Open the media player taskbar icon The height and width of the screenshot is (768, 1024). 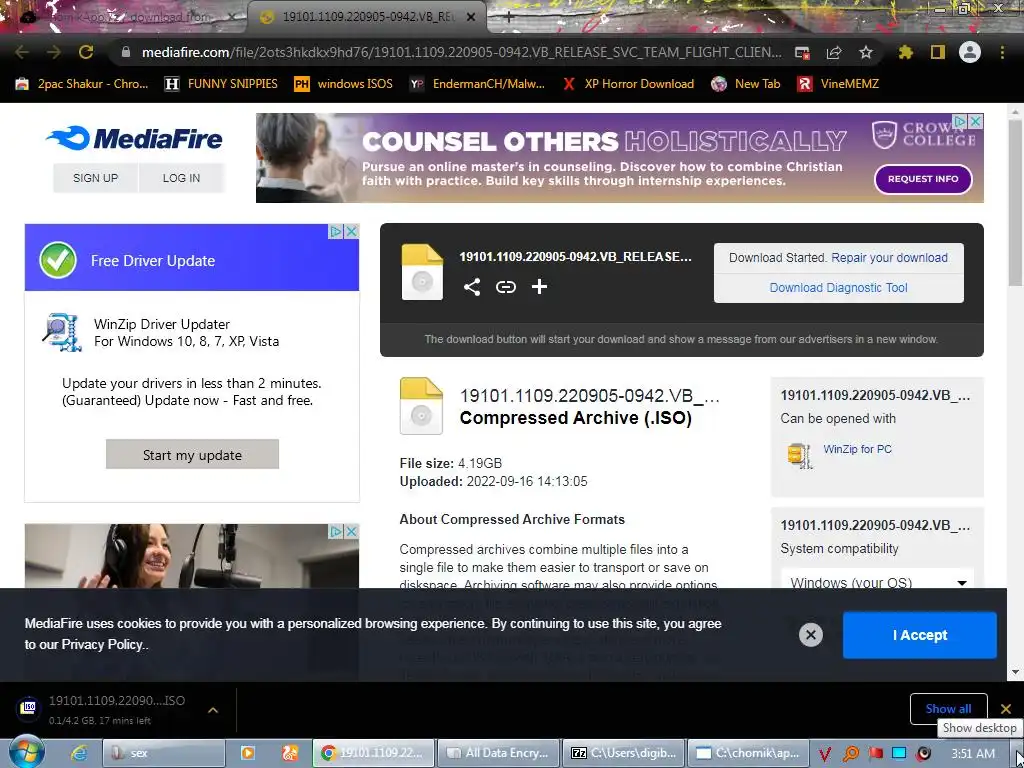point(248,753)
